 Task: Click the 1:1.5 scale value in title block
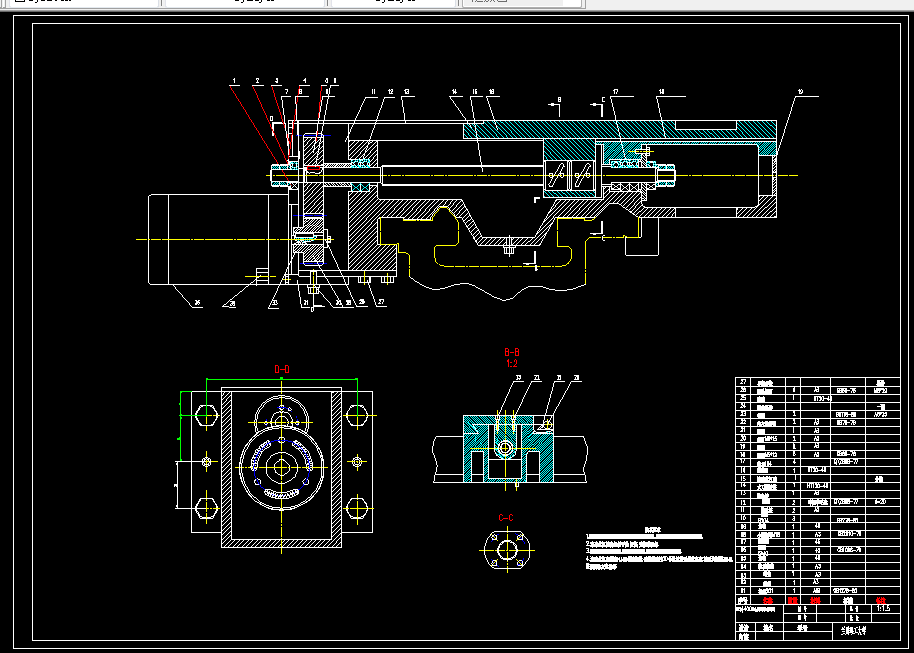coord(883,609)
